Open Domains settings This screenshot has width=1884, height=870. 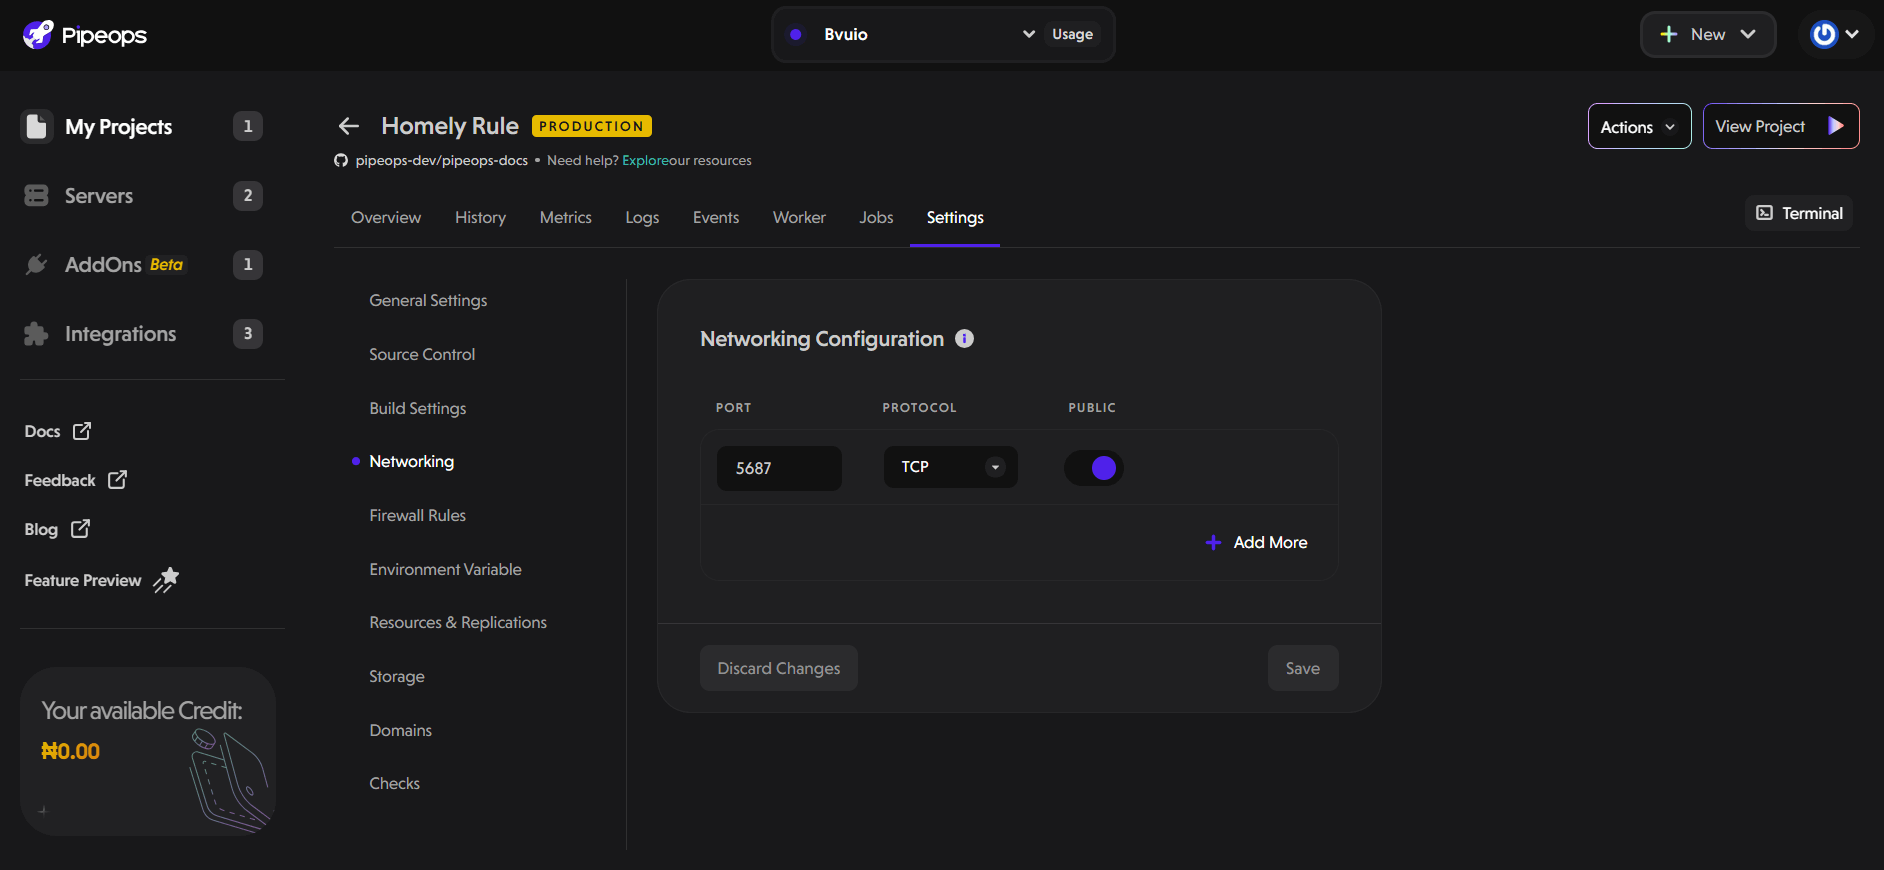400,731
